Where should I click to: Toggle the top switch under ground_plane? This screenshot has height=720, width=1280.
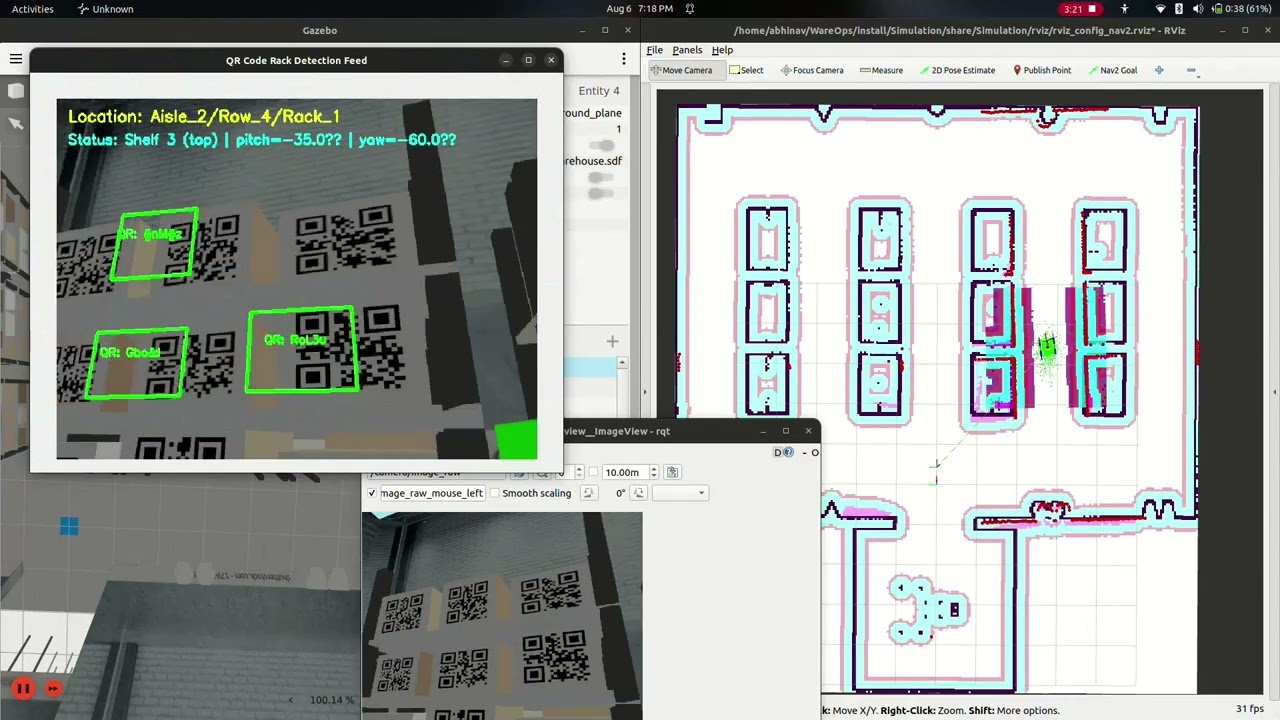click(601, 146)
